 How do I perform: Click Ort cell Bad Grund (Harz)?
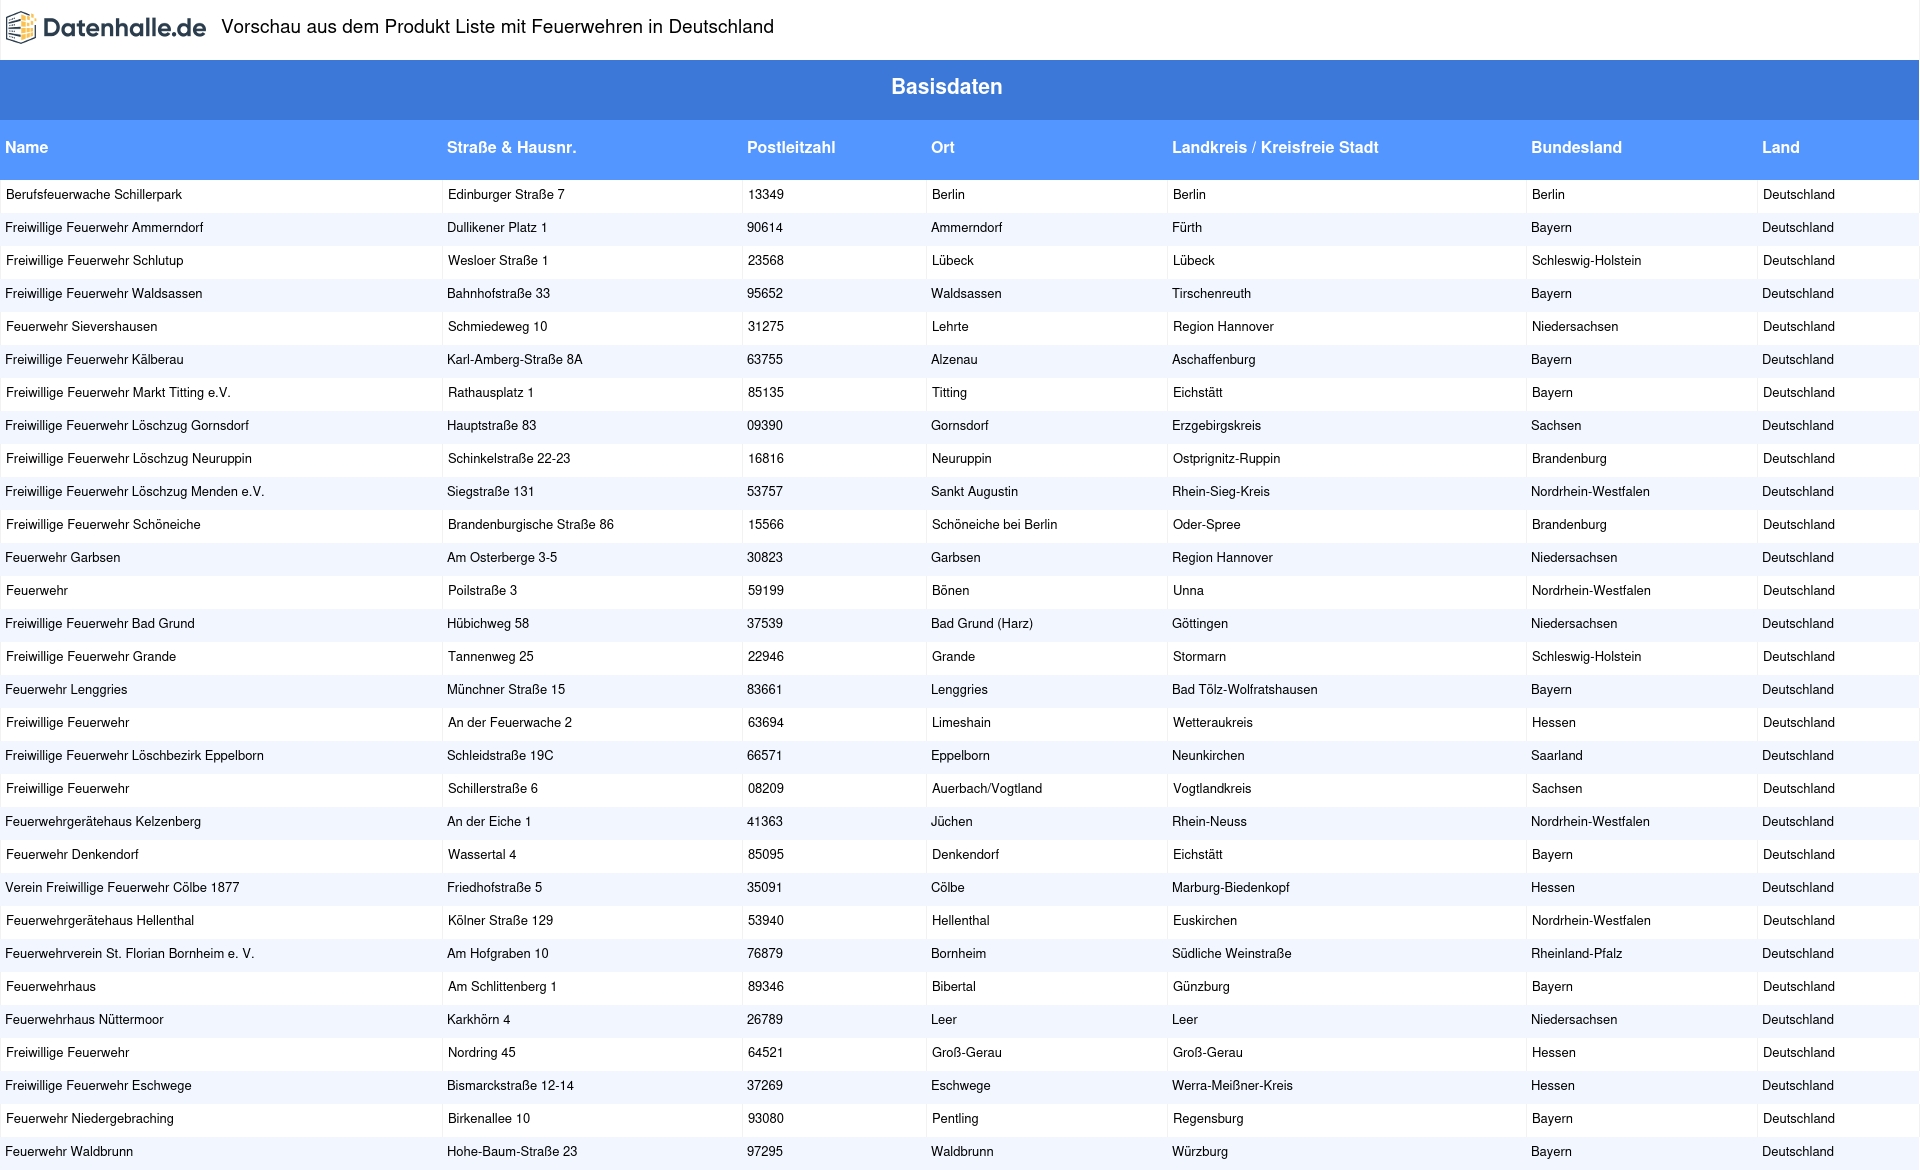[x=982, y=624]
